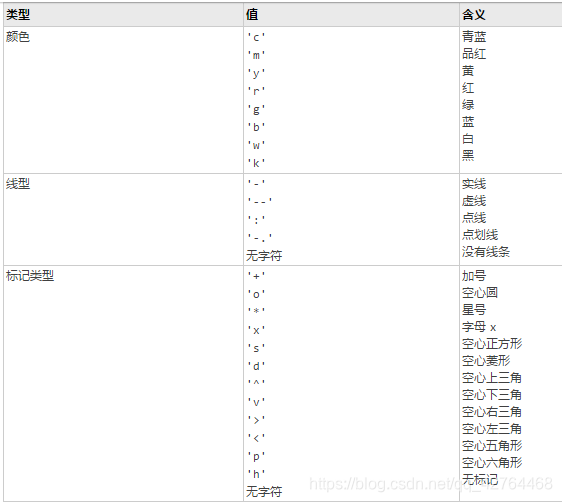Click the 实线 meaning text
The width and height of the screenshot is (562, 502).
pyautogui.click(x=474, y=184)
